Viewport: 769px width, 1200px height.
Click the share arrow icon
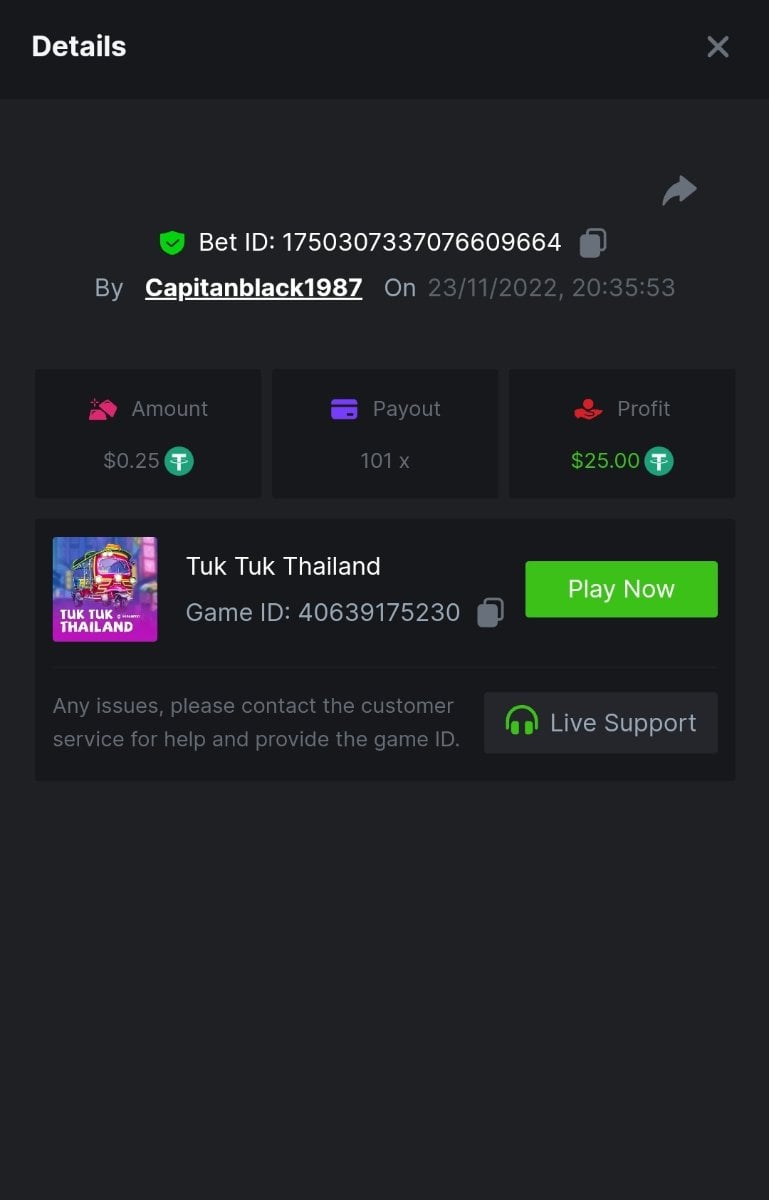679,190
